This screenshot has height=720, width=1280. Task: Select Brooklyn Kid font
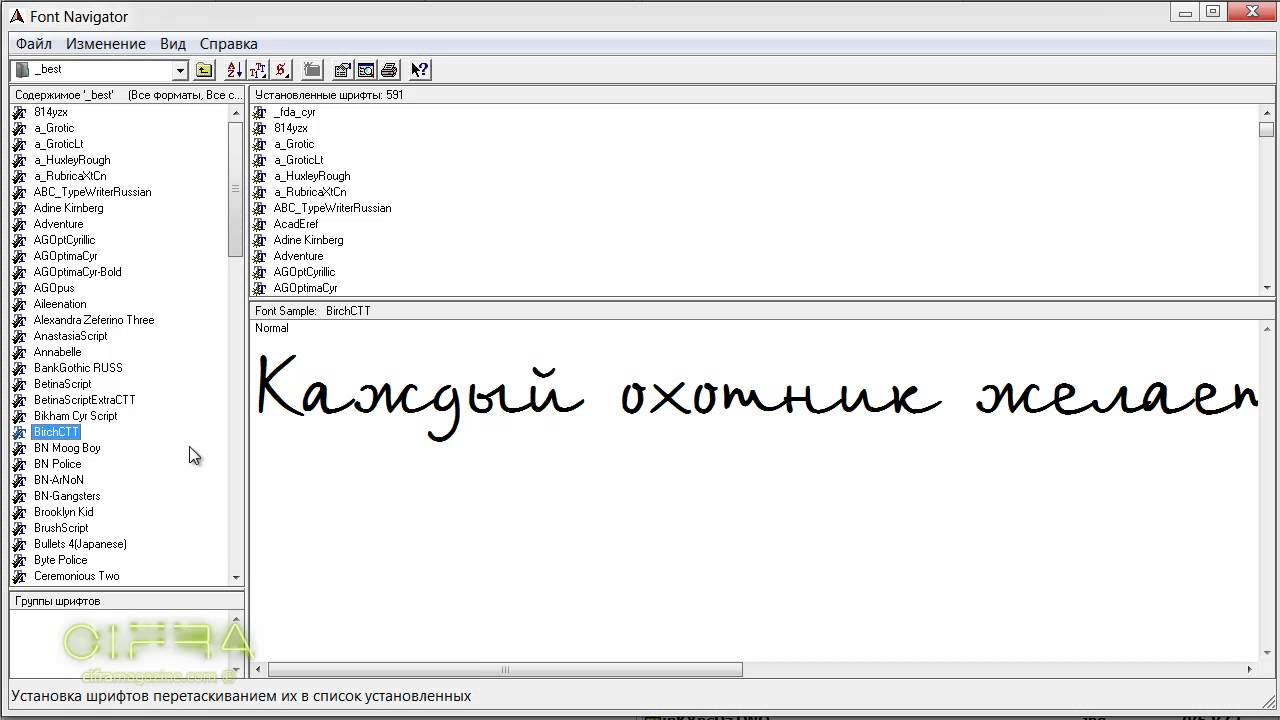point(64,512)
